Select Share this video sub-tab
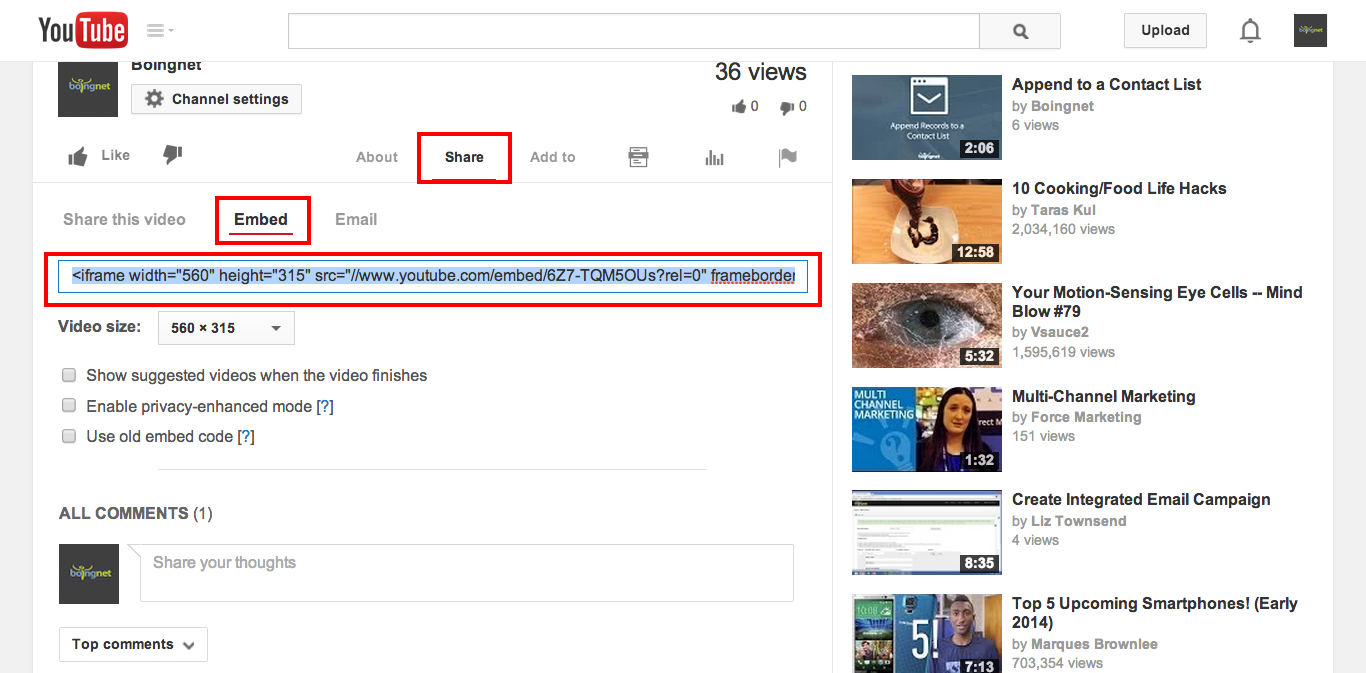1366x673 pixels. coord(124,219)
